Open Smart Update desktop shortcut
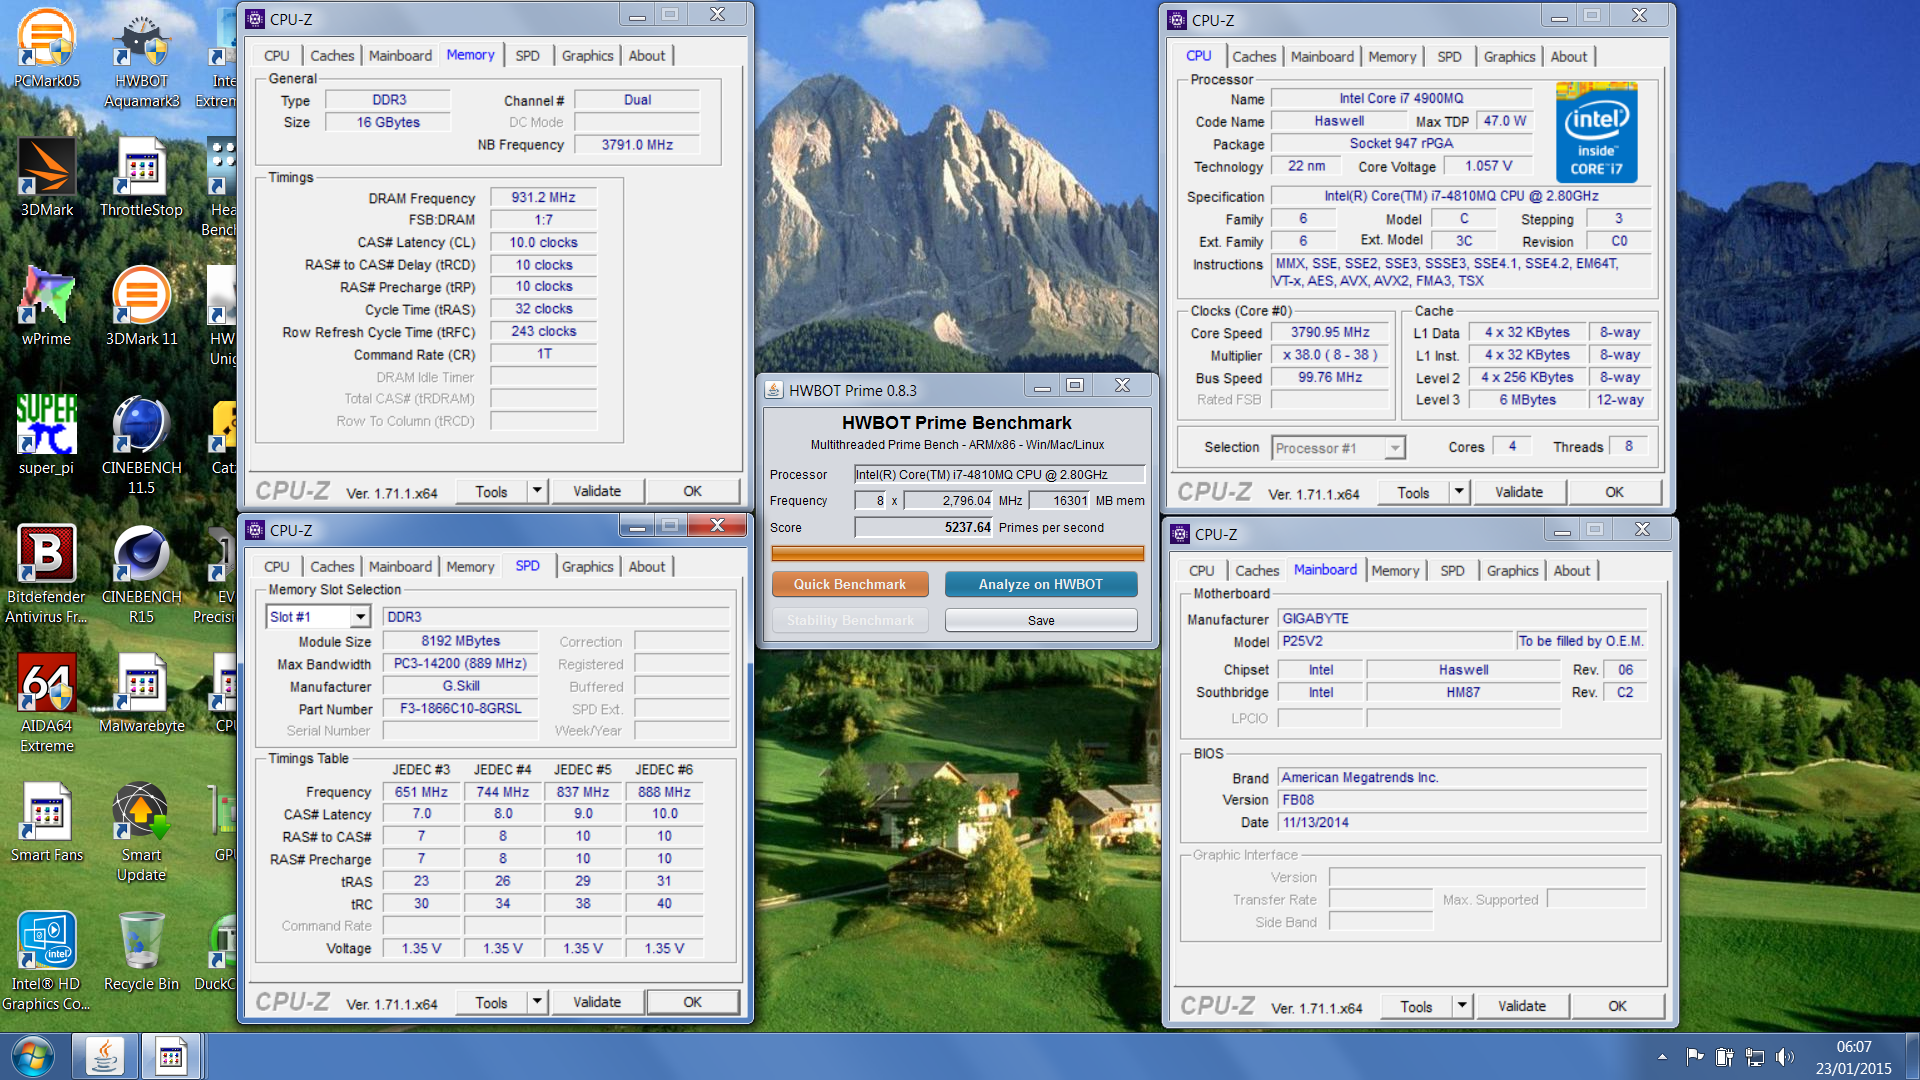Viewport: 1920px width, 1080px height. click(141, 832)
